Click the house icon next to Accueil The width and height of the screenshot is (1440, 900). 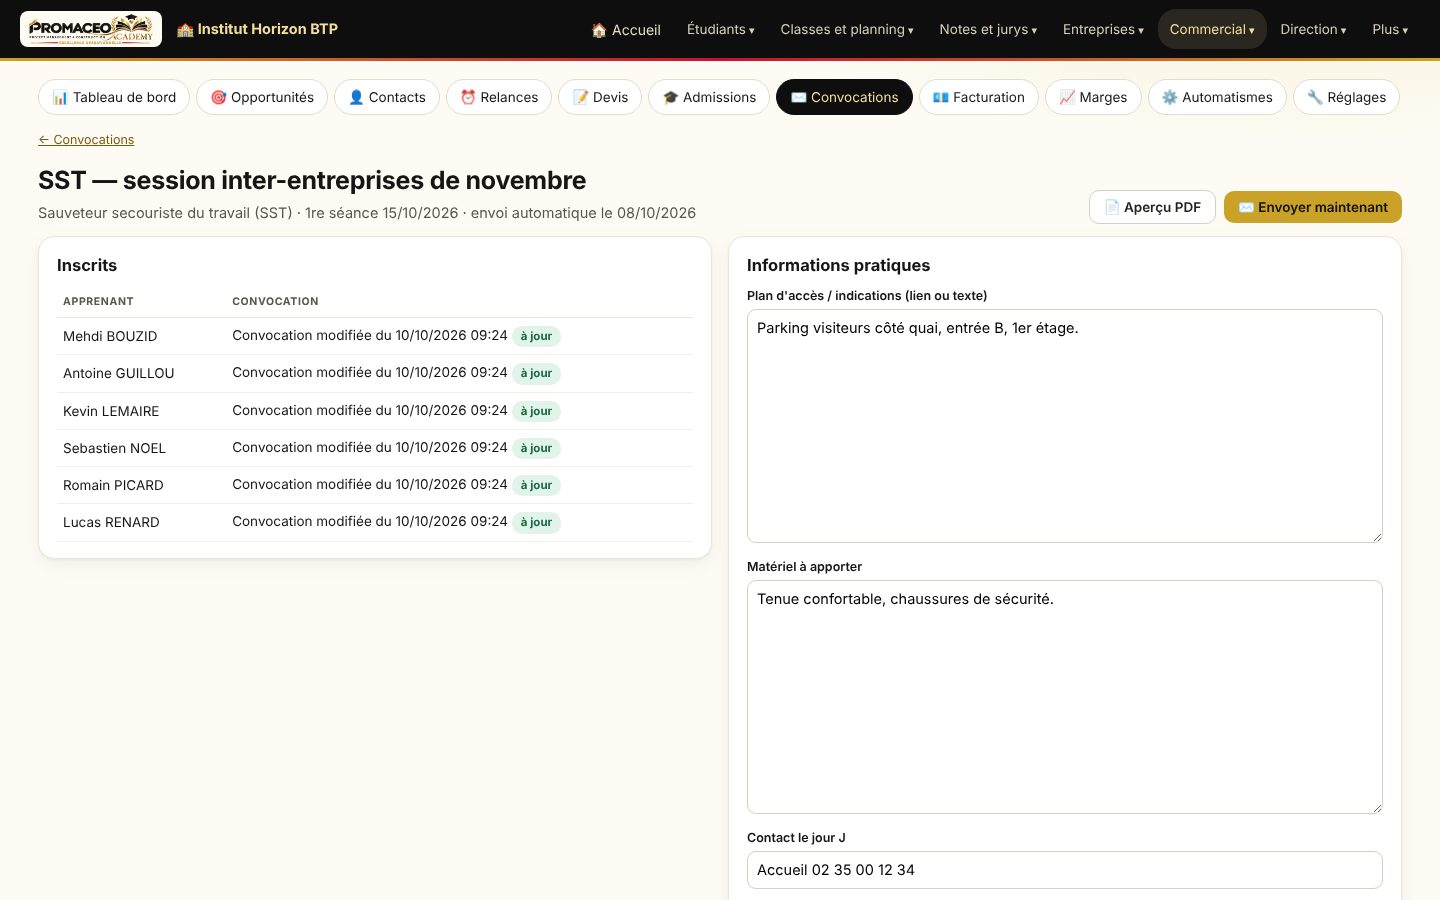point(599,30)
